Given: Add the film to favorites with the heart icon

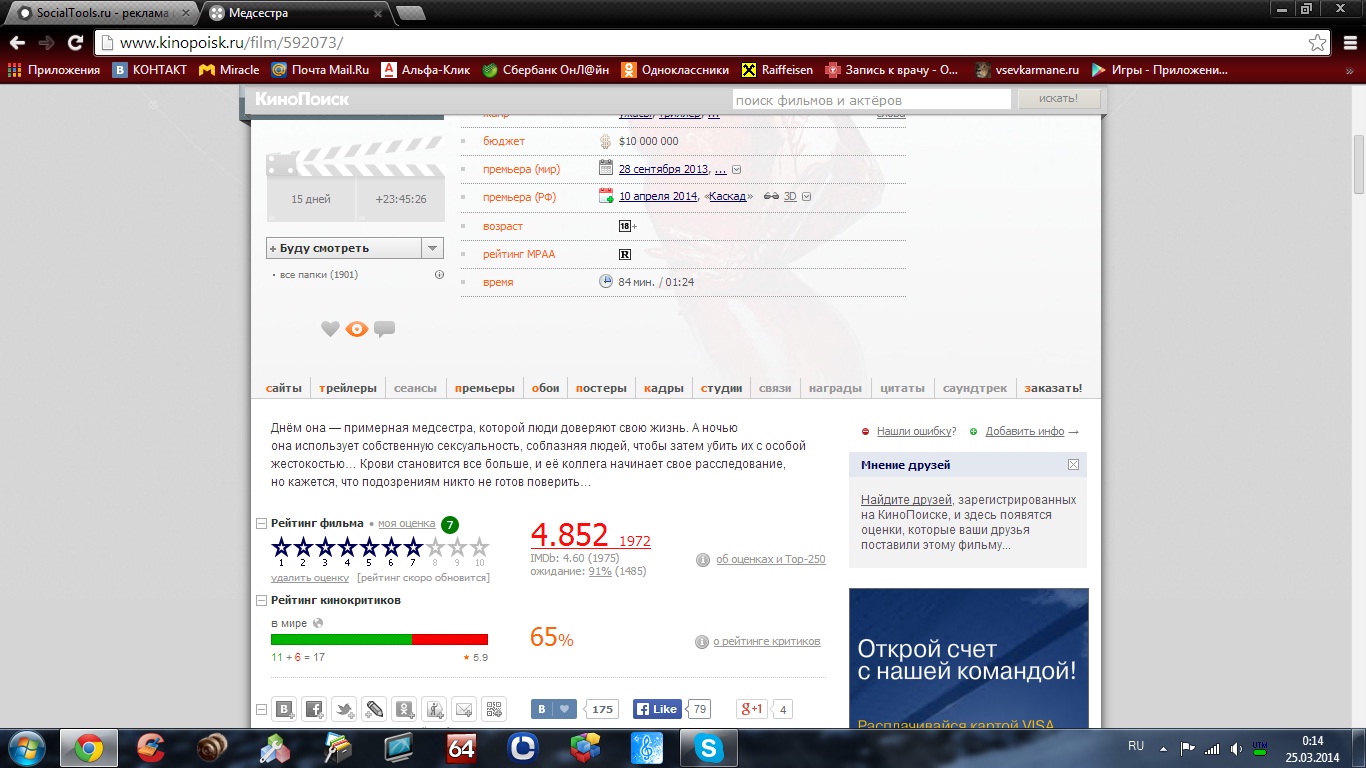Looking at the screenshot, I should (x=330, y=328).
